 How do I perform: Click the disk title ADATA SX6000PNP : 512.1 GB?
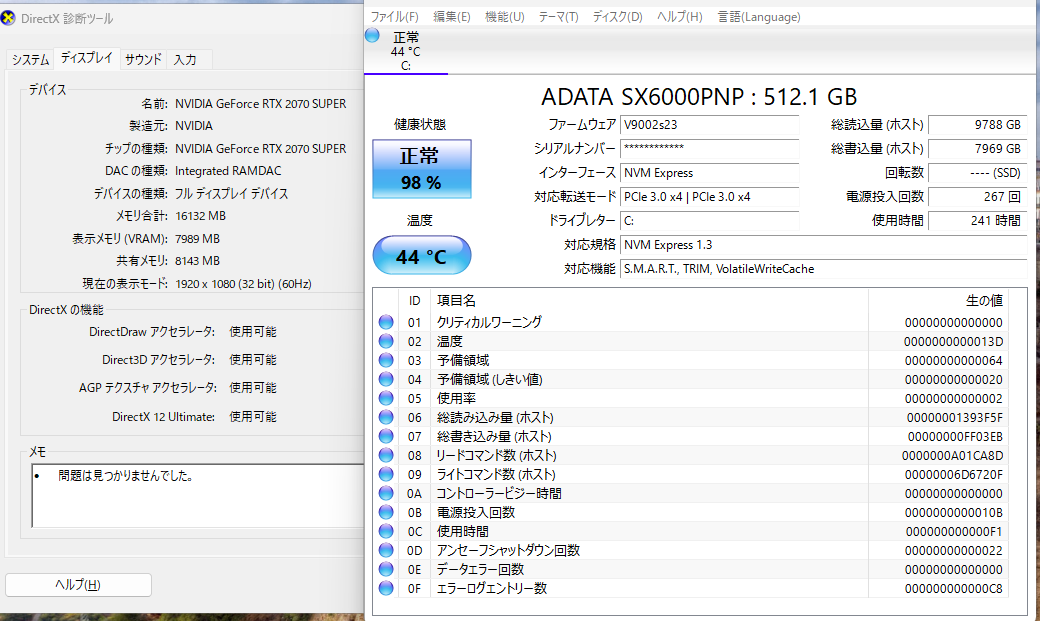(699, 97)
